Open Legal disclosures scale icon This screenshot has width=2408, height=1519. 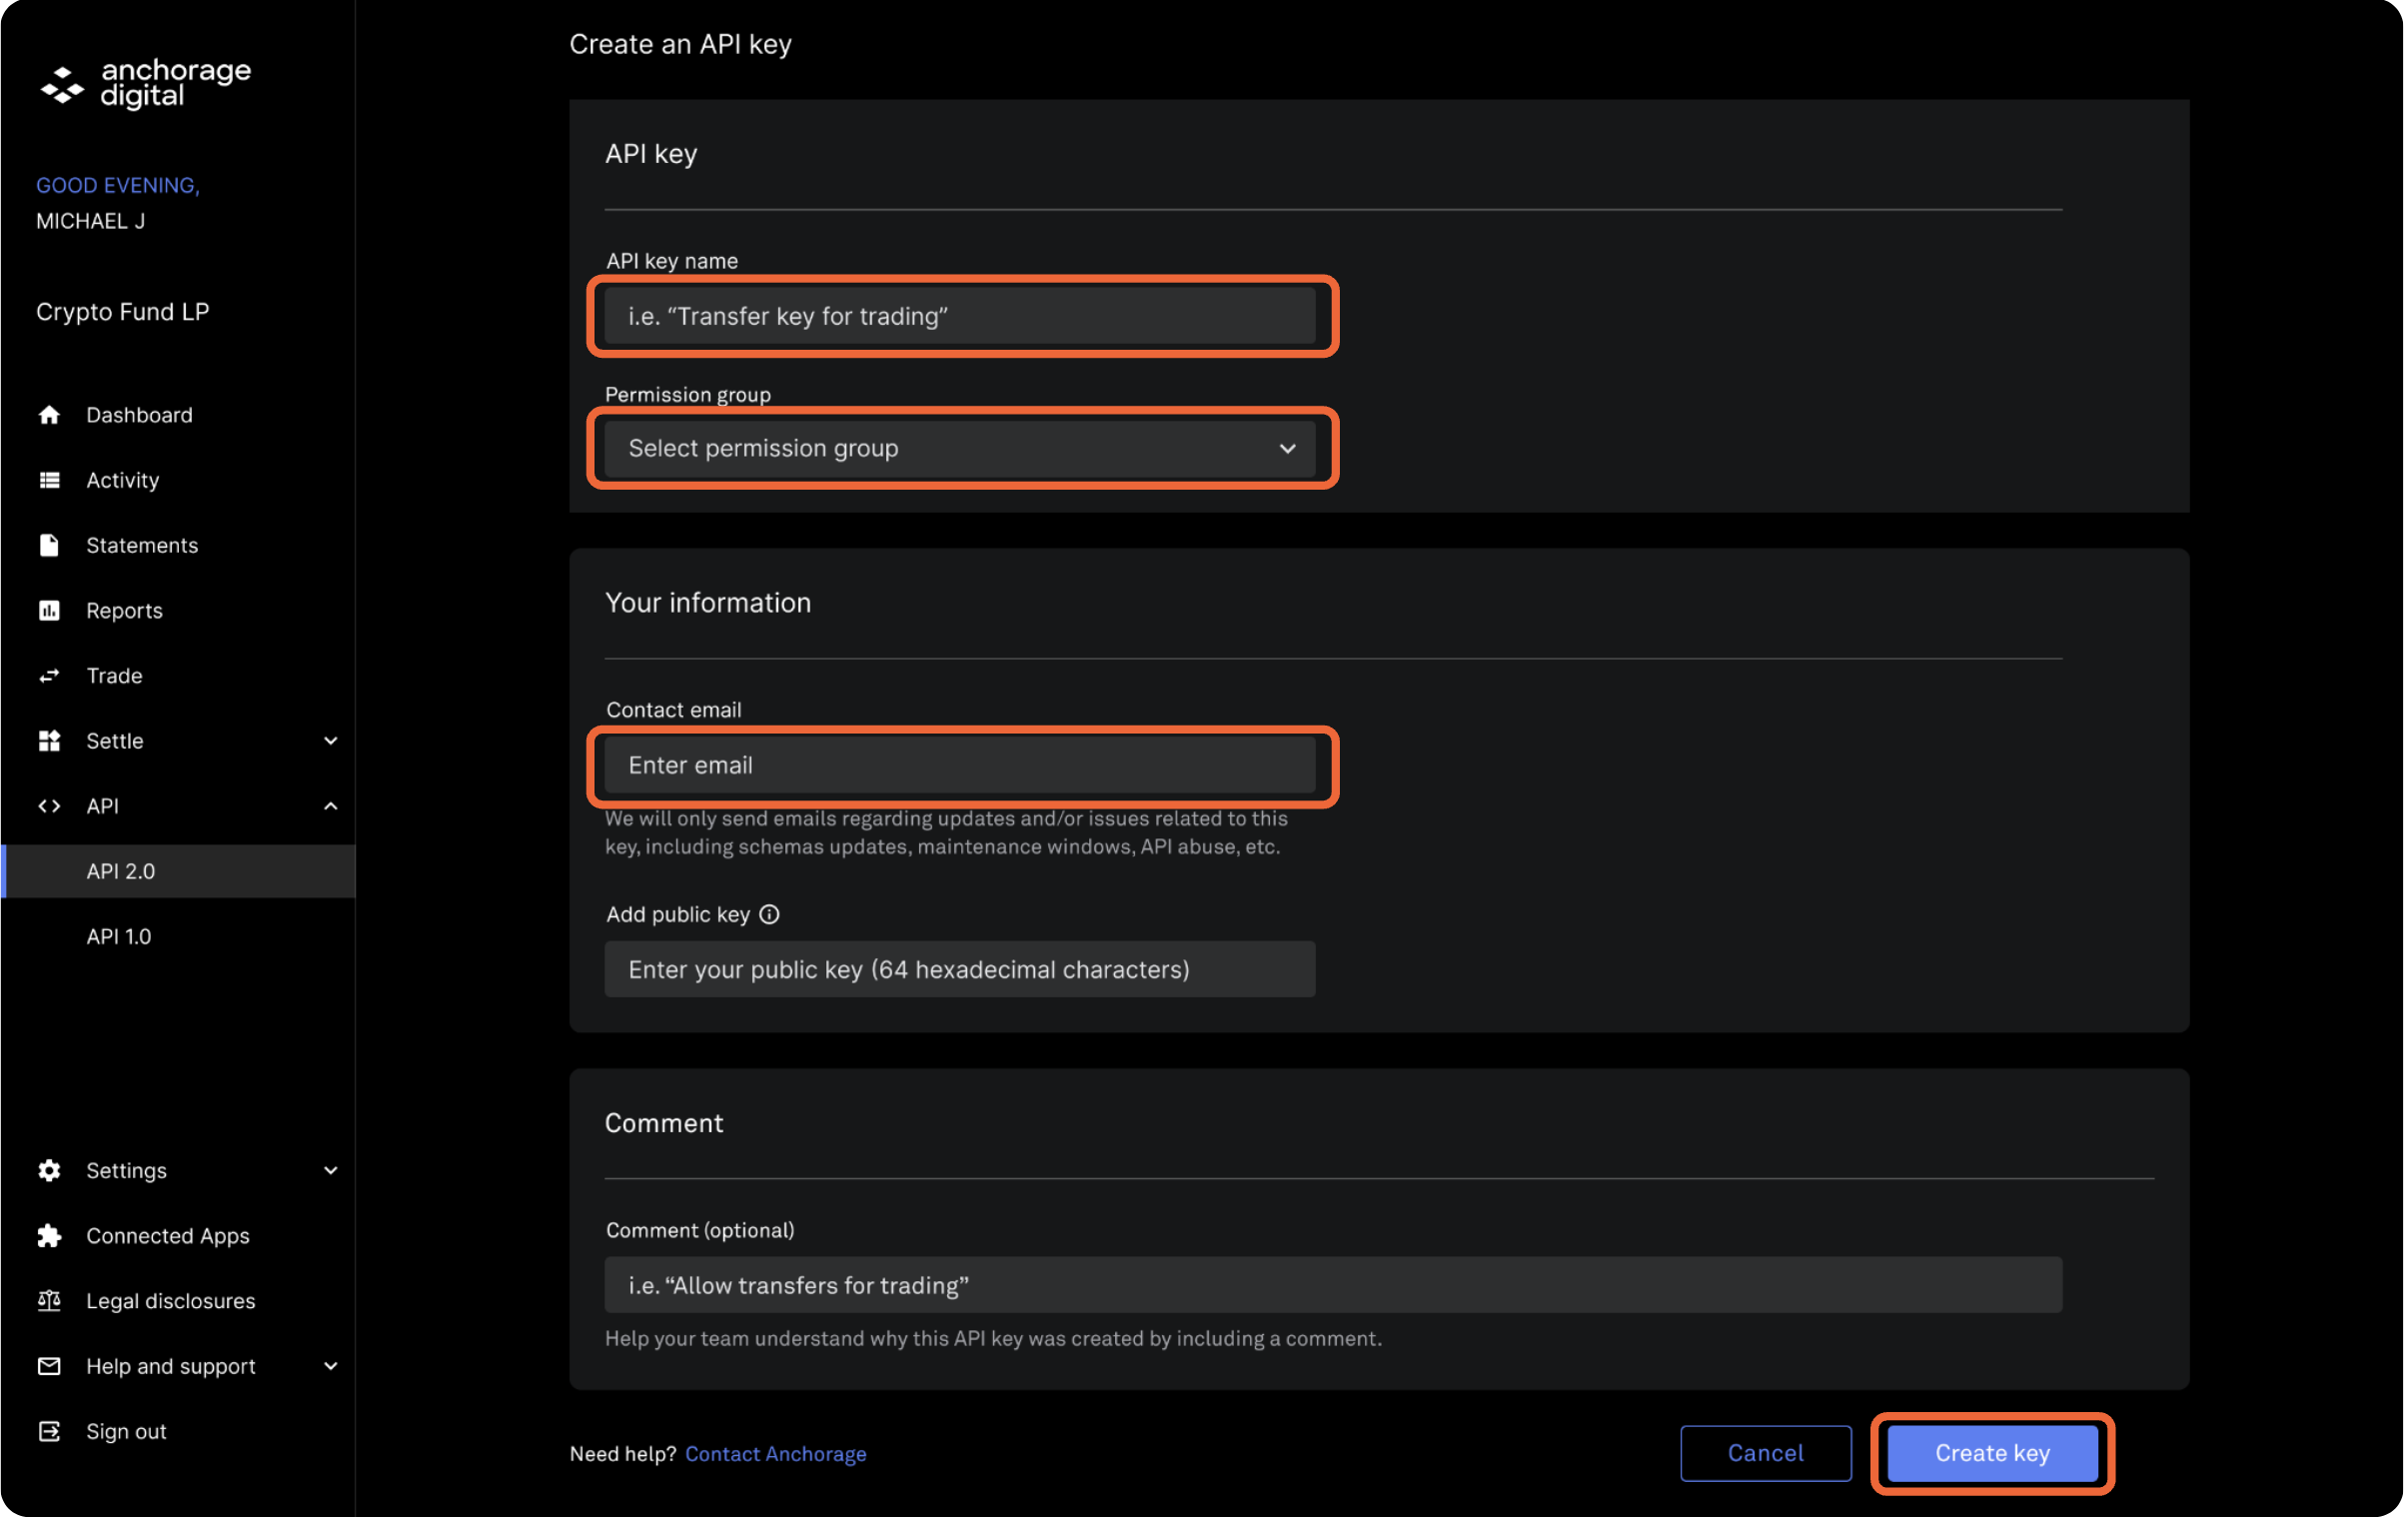click(x=50, y=1300)
